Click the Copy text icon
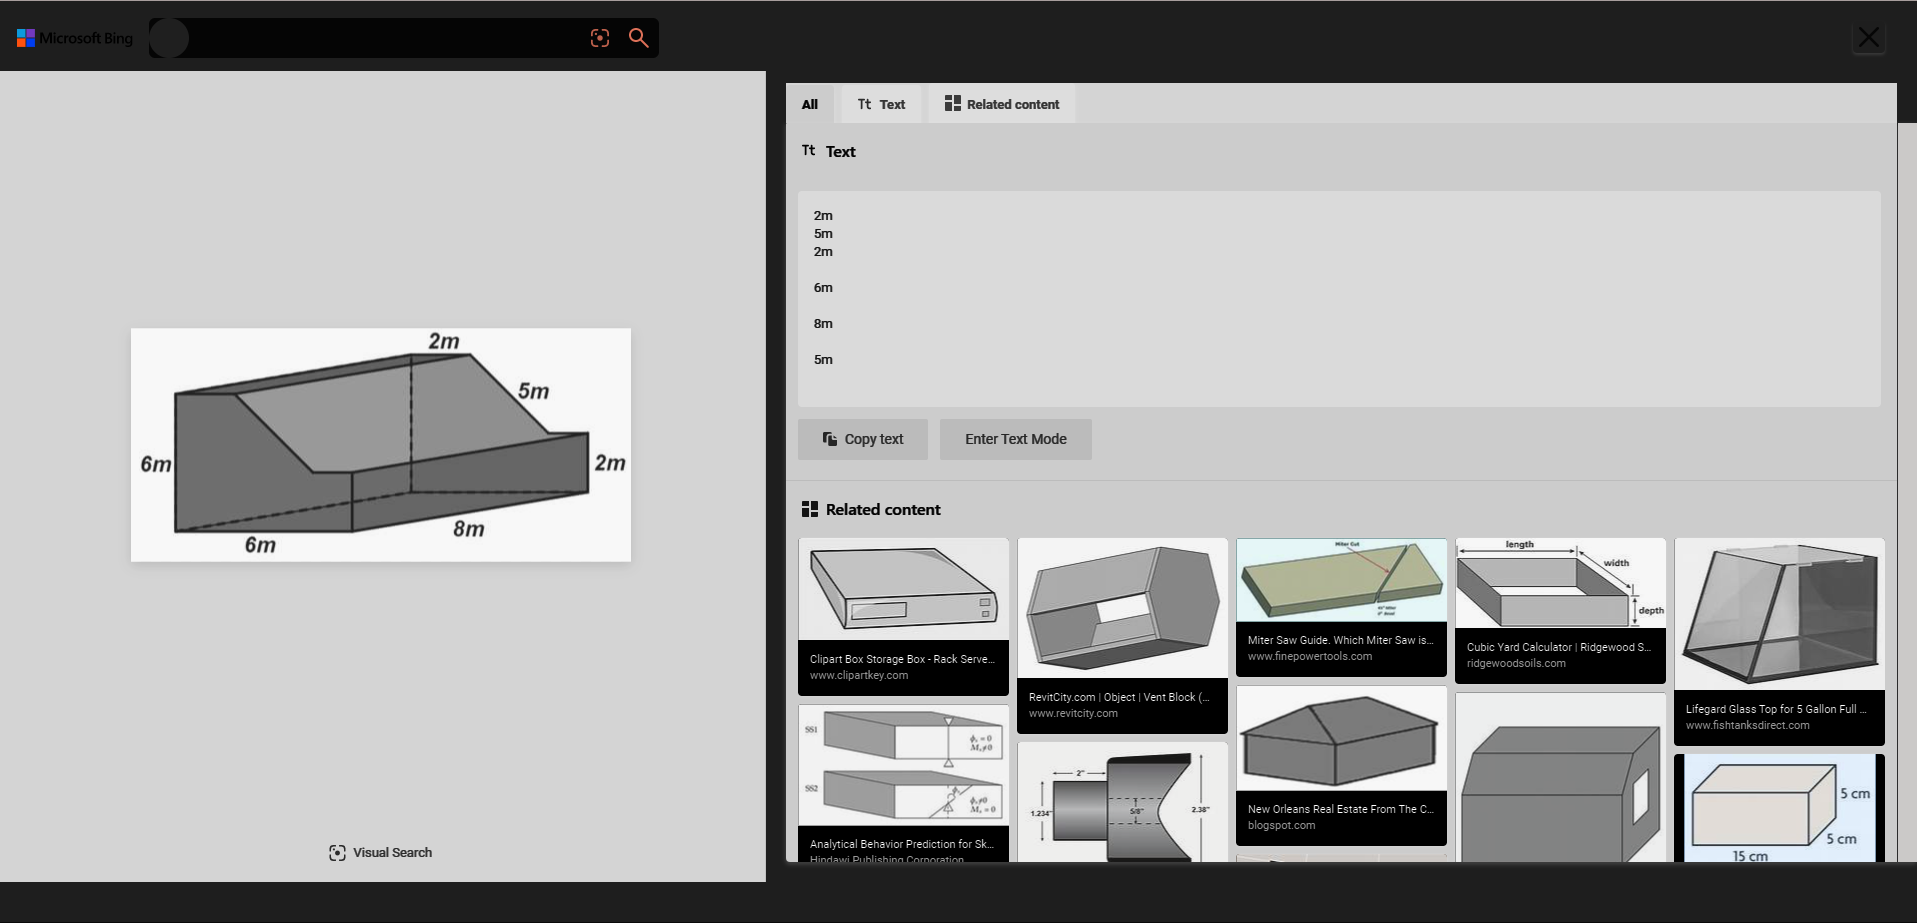The image size is (1917, 923). pos(829,439)
